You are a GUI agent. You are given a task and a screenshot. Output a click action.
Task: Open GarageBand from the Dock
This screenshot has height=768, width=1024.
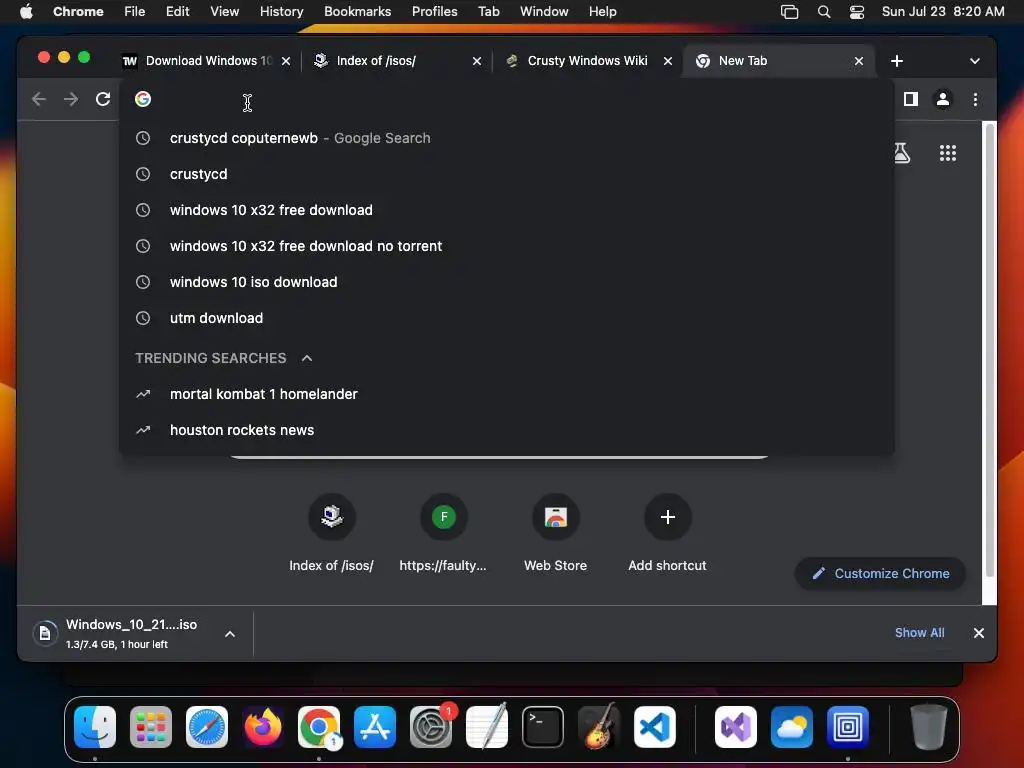pos(599,727)
